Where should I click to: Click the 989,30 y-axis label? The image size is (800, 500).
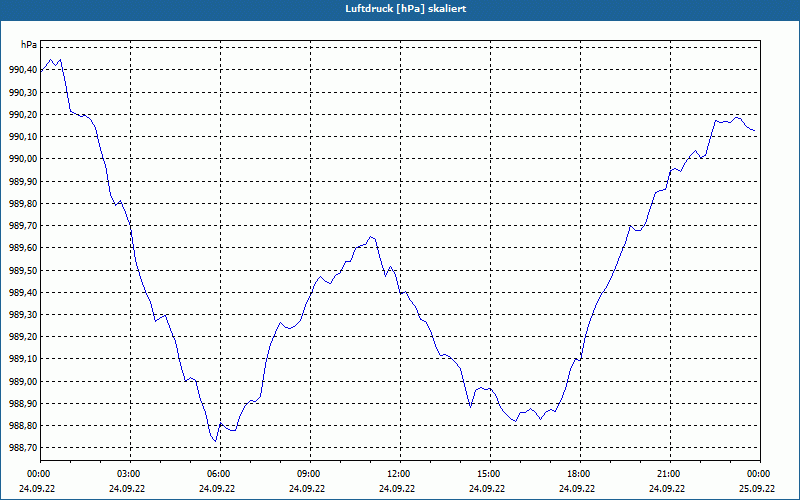tap(23, 315)
